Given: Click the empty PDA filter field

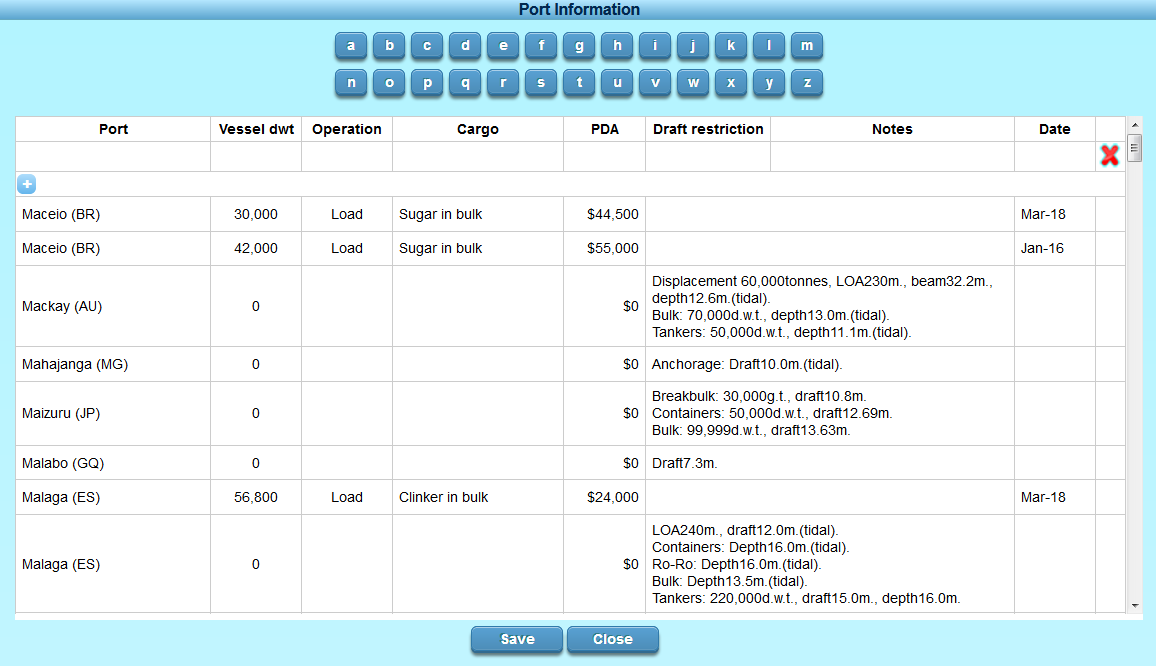Looking at the screenshot, I should click(x=605, y=156).
